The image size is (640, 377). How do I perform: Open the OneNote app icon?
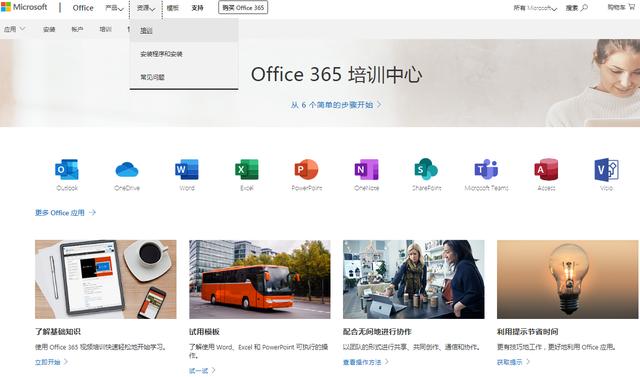click(367, 169)
